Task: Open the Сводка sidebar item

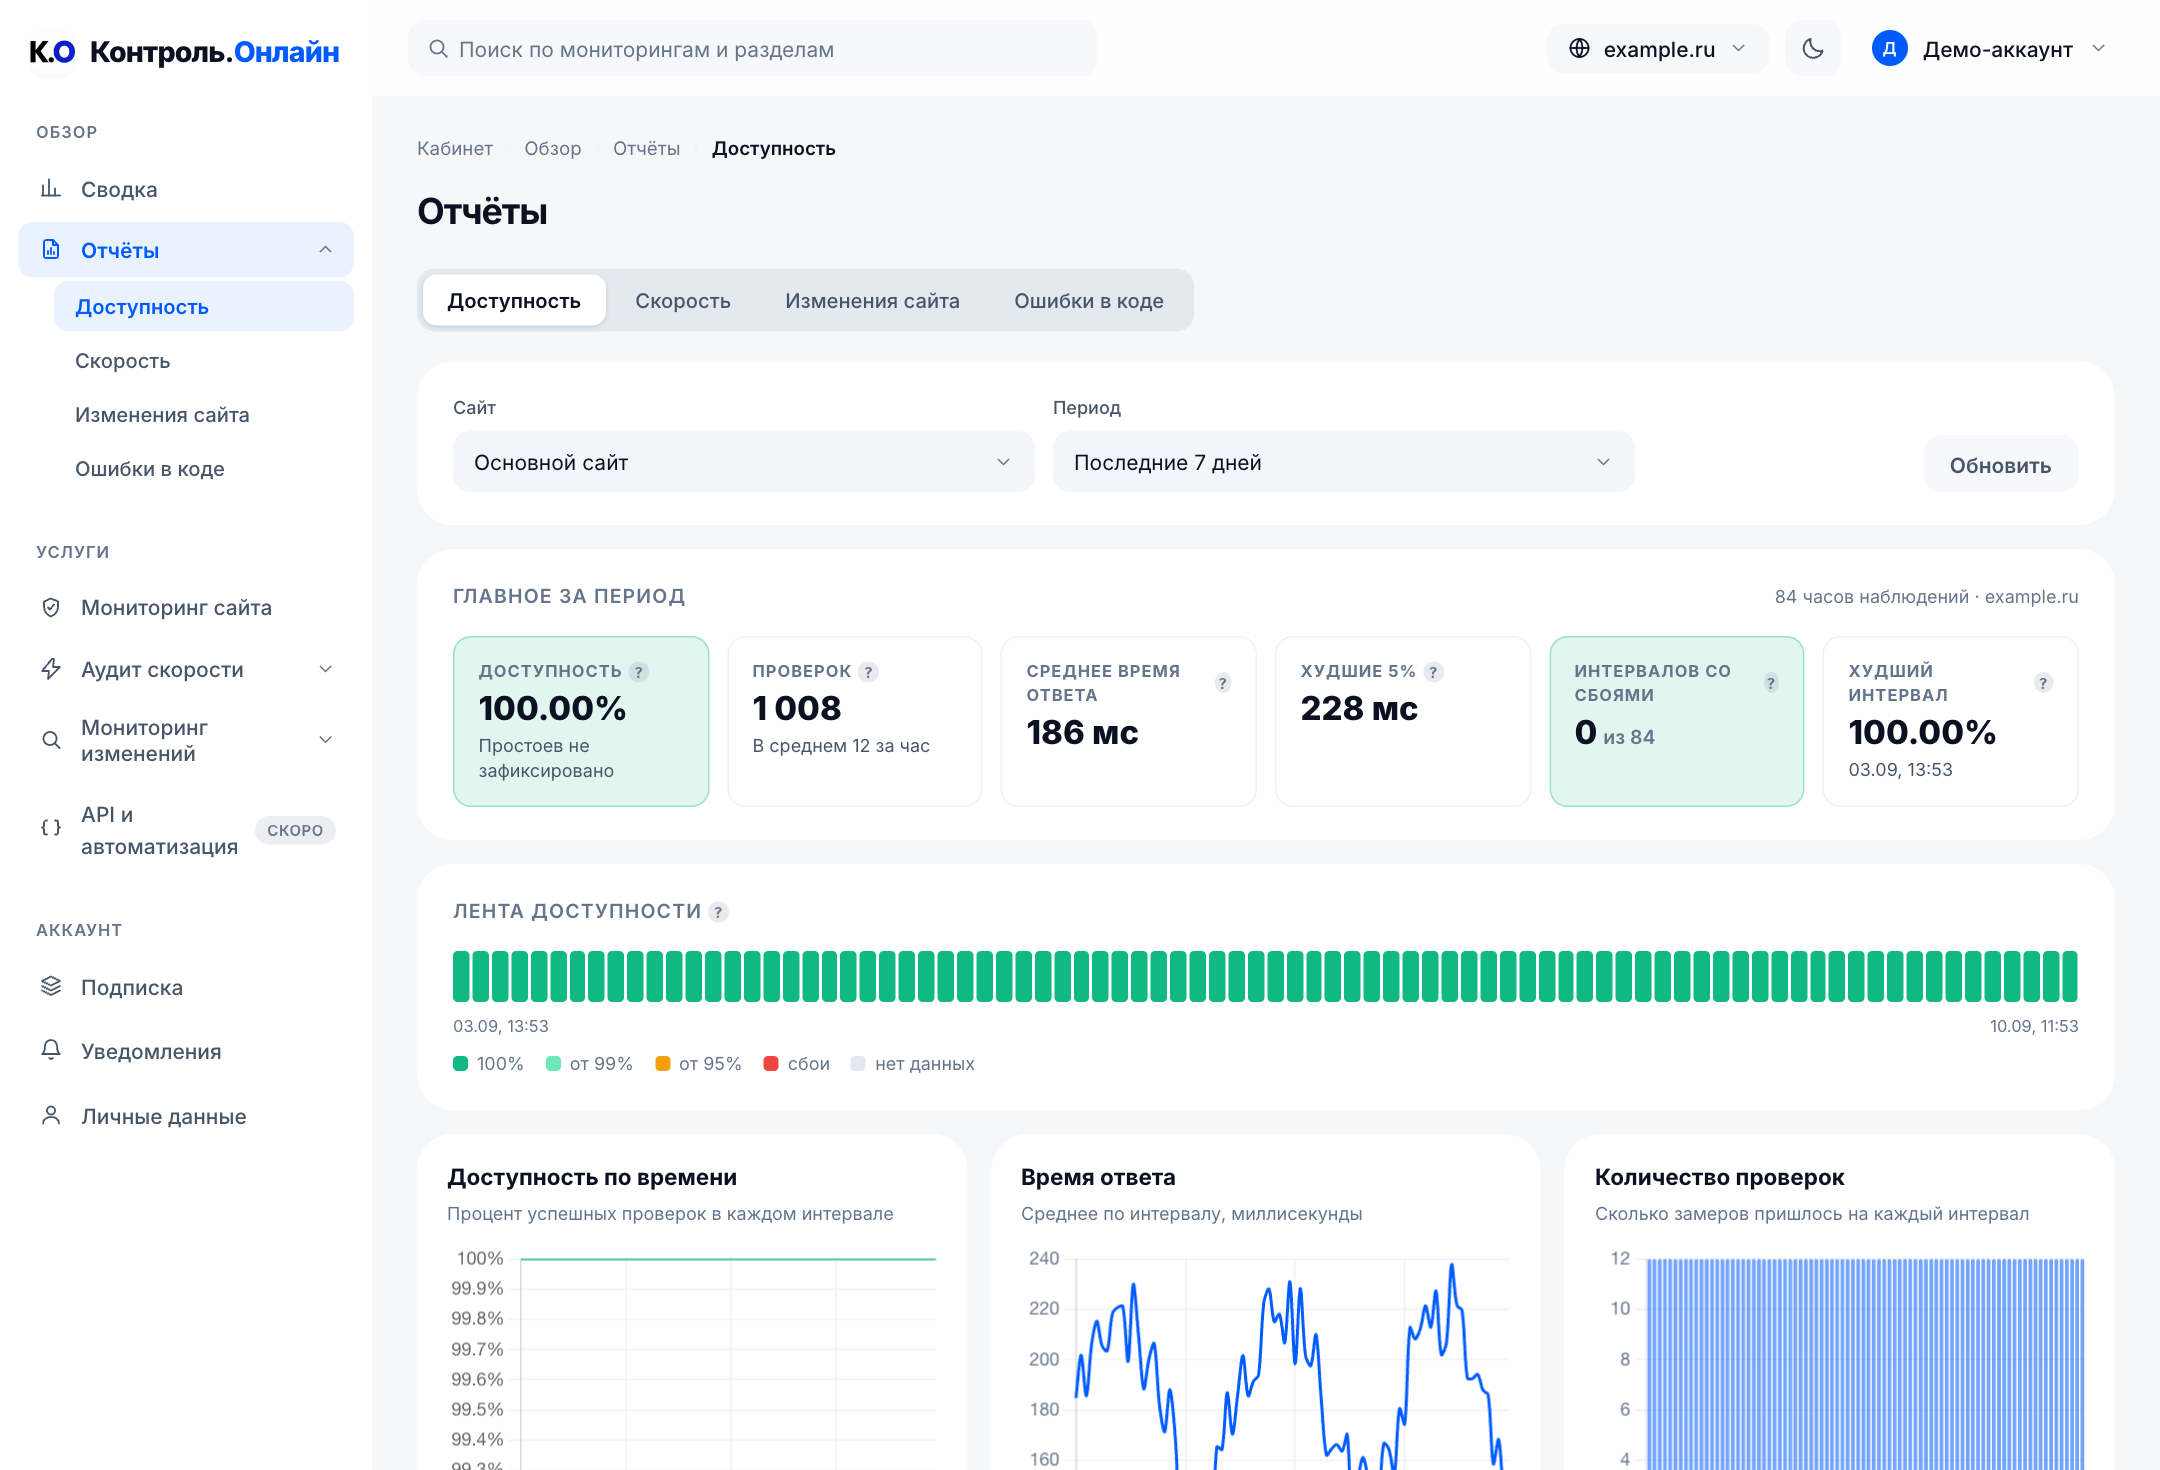Action: coord(186,189)
